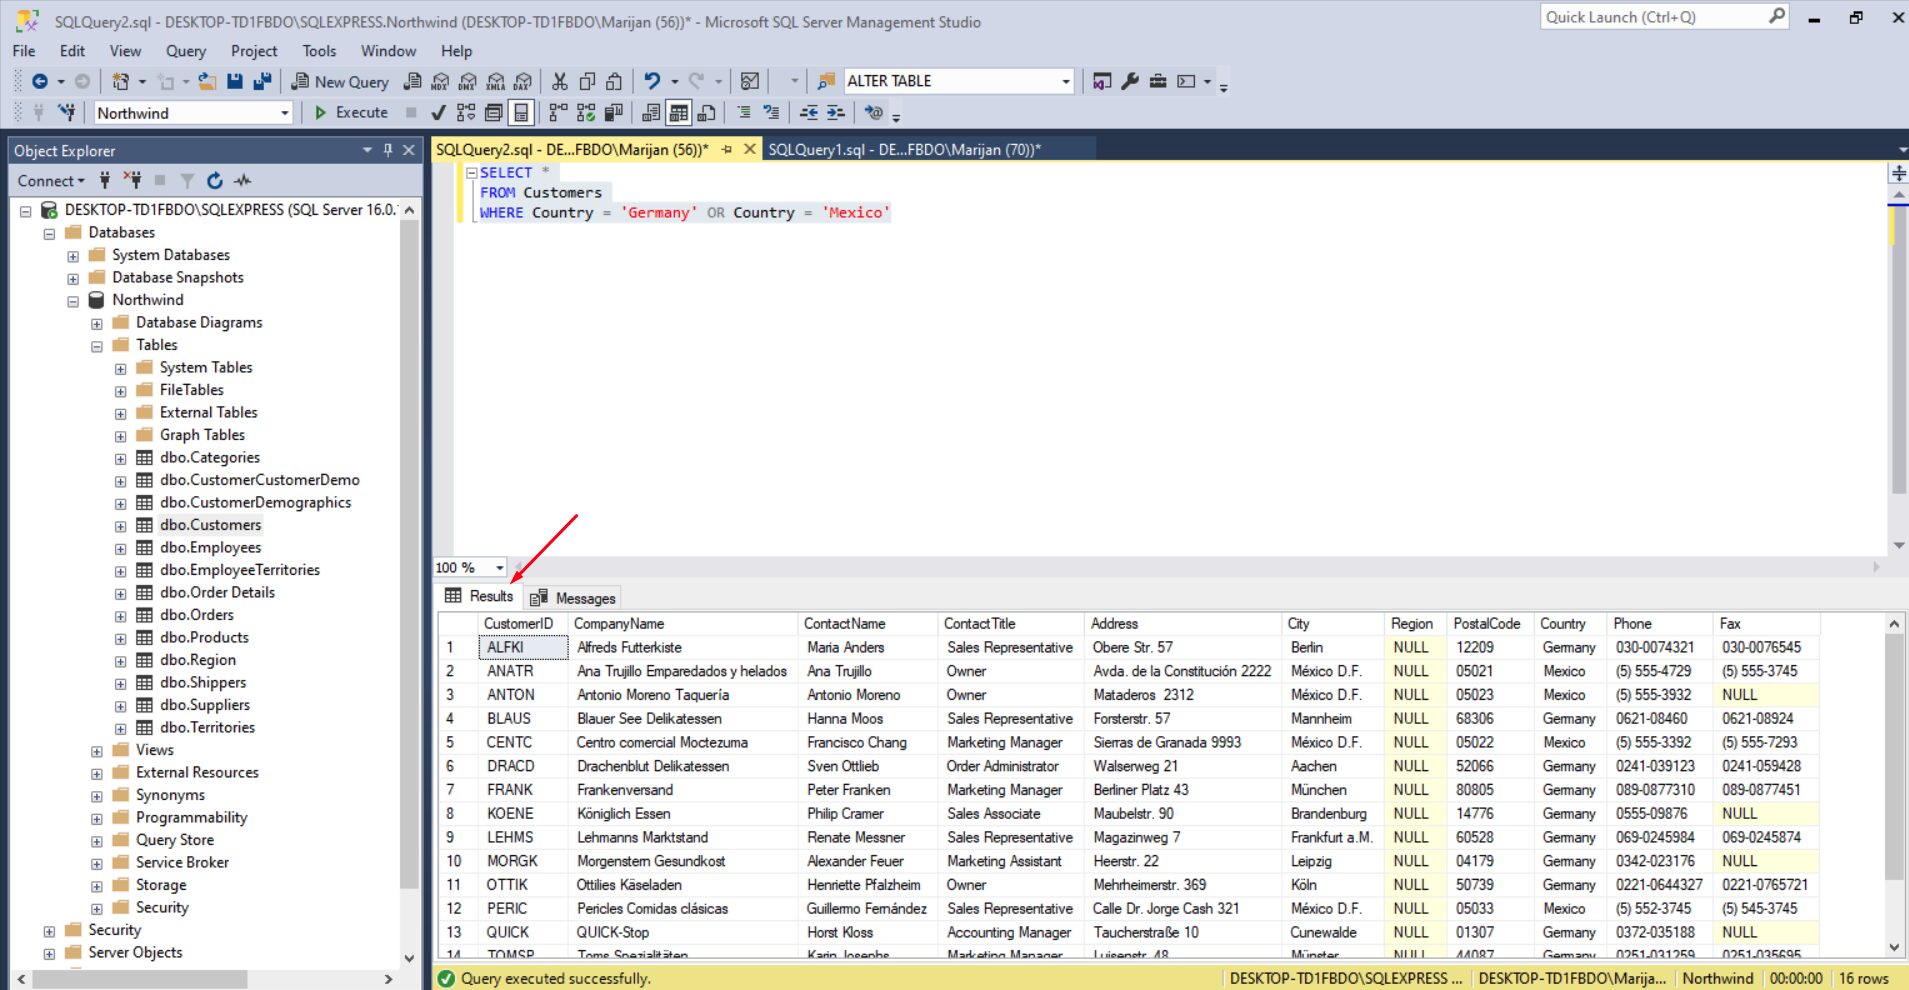Click the Parse checkmark icon

tap(438, 112)
